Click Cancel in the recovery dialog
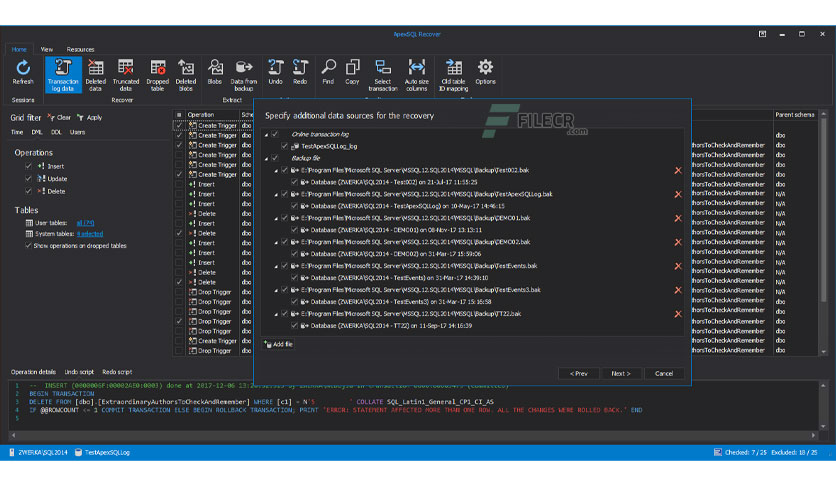The height and width of the screenshot is (484, 836). click(664, 374)
